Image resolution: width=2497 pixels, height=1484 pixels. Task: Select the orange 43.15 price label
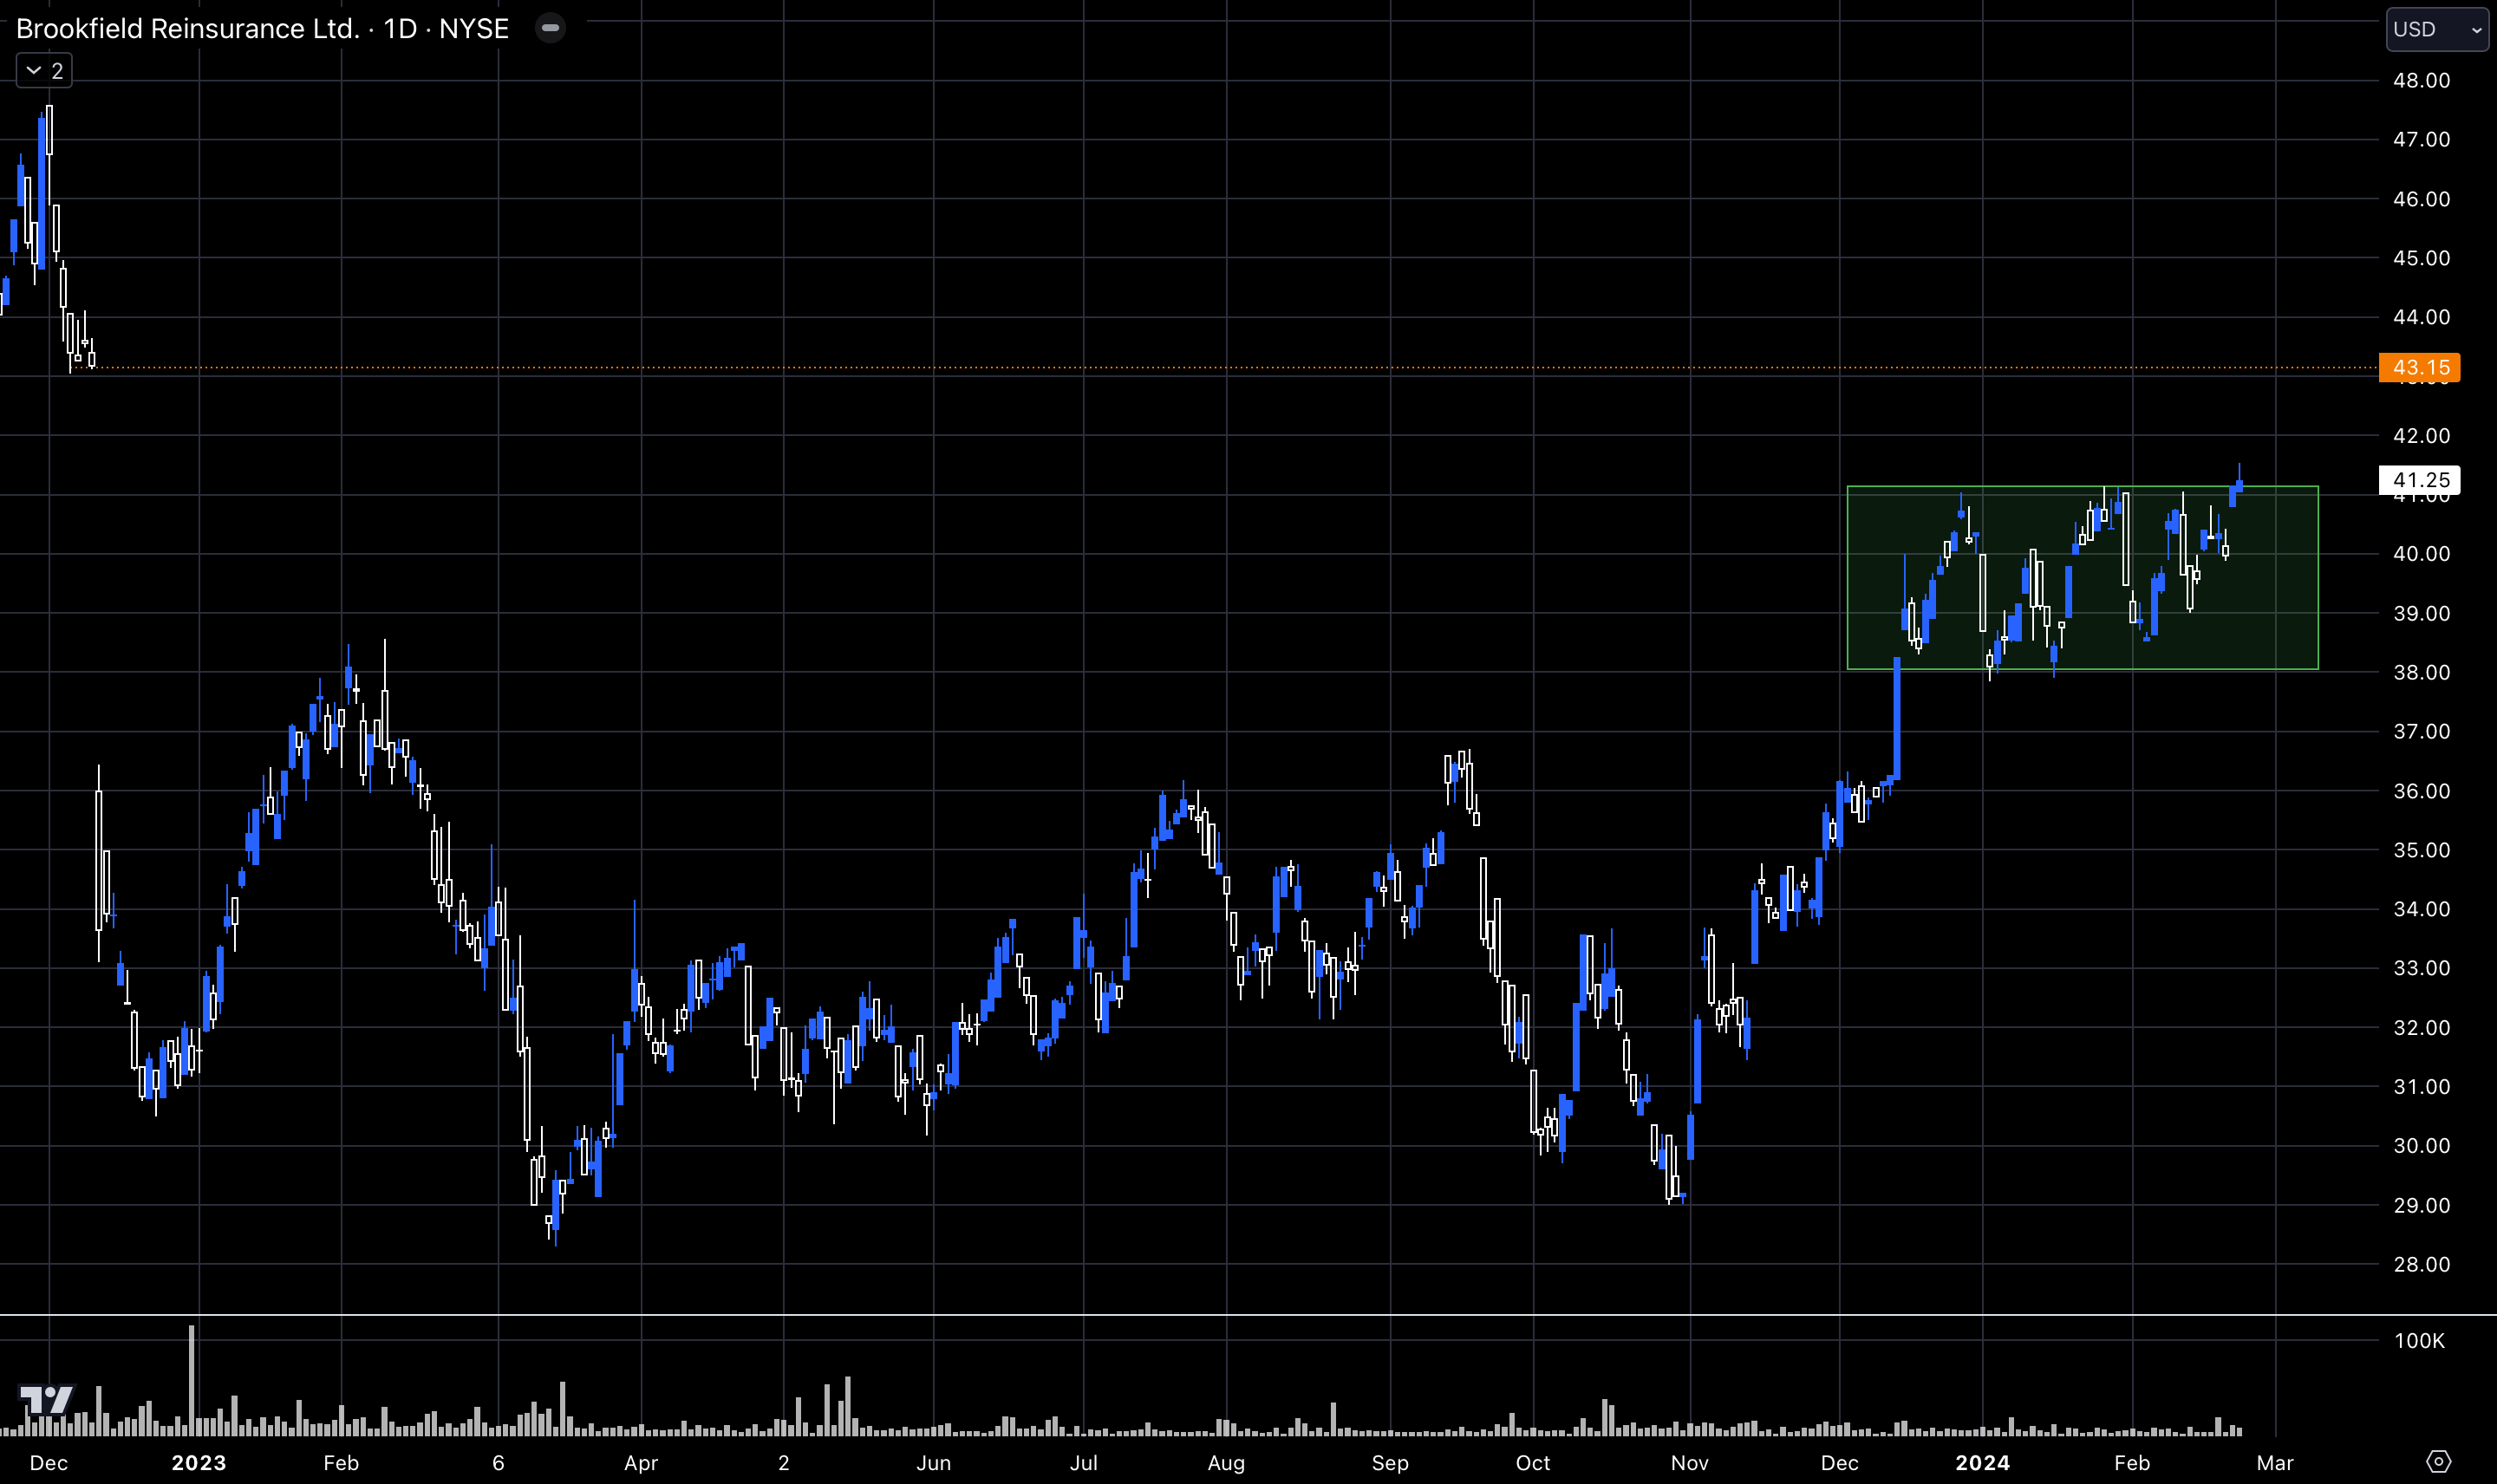[2419, 367]
